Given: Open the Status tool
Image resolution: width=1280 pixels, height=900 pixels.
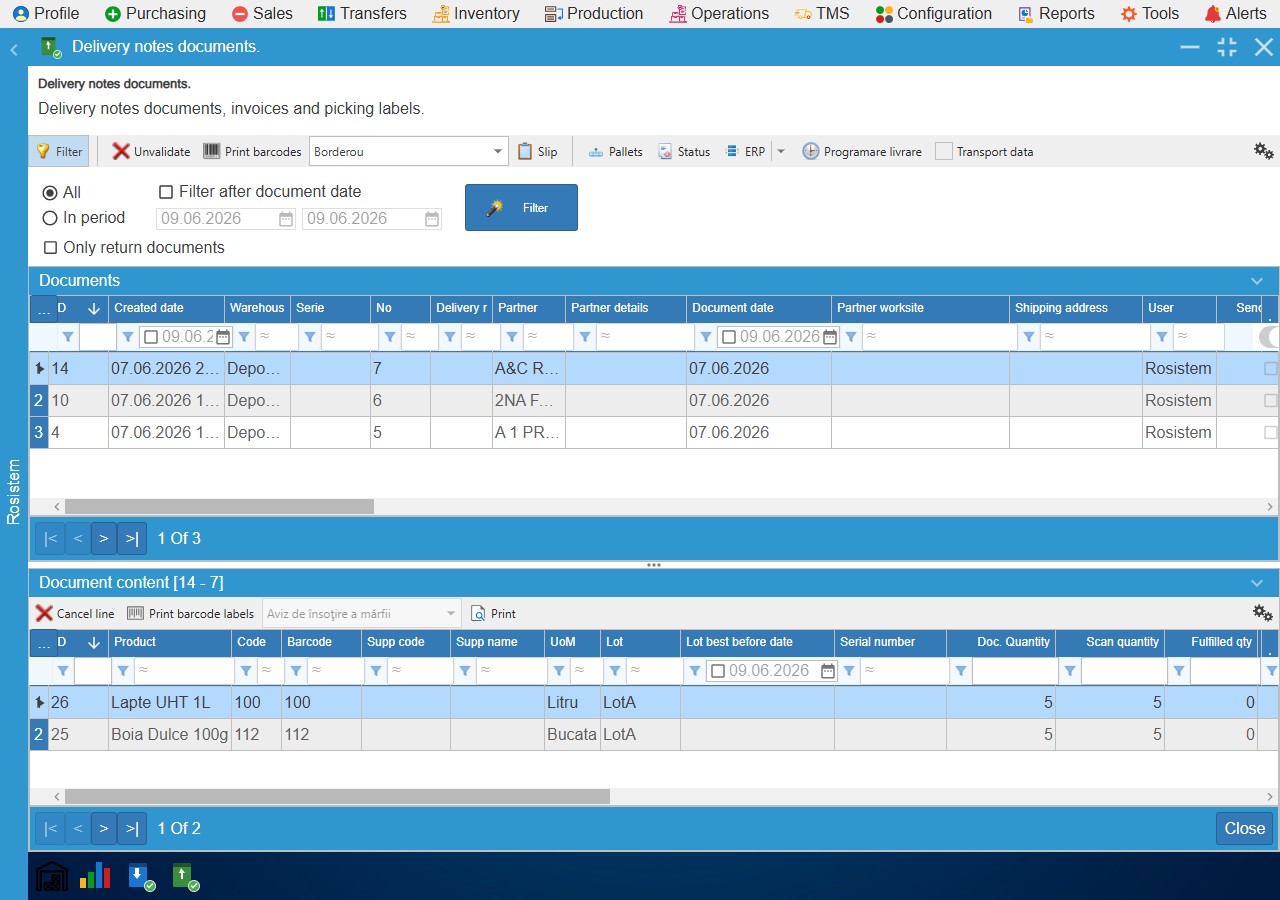Looking at the screenshot, I should click(x=684, y=152).
